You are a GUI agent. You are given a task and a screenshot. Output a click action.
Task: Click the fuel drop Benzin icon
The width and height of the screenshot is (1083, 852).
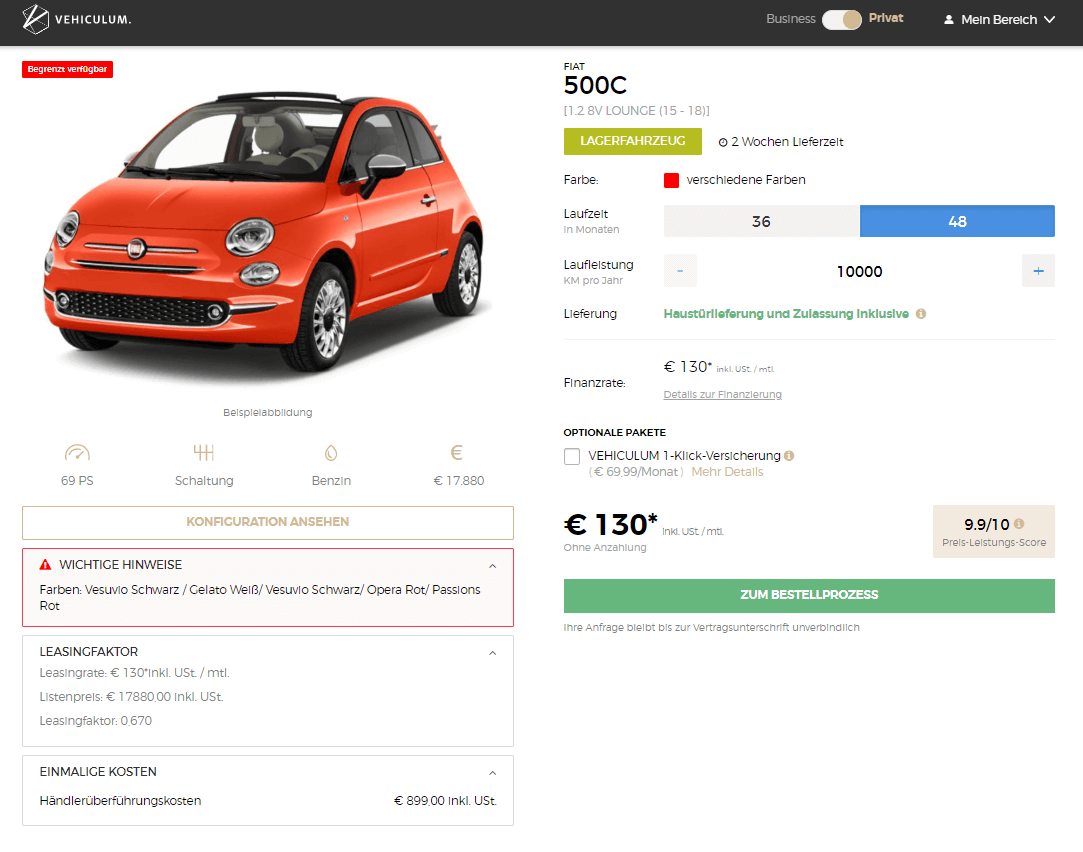point(331,453)
